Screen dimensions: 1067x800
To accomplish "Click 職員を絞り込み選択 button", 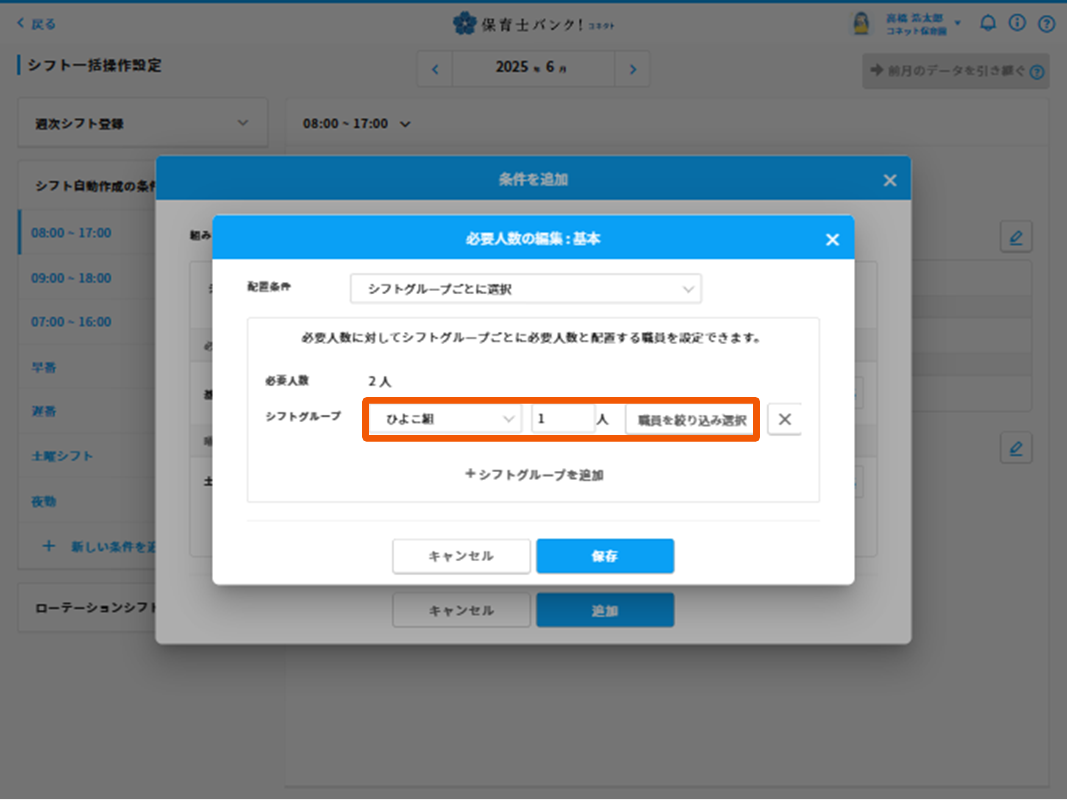I will (692, 420).
